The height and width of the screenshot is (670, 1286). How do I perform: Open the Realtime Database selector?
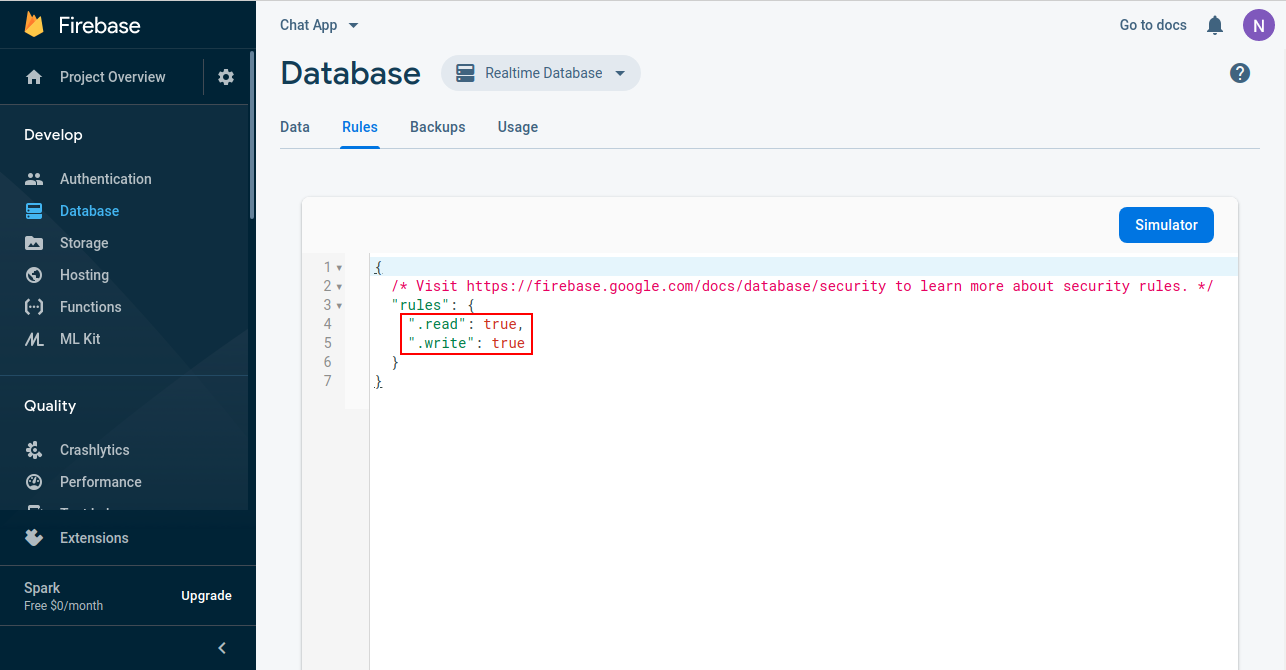pyautogui.click(x=540, y=73)
